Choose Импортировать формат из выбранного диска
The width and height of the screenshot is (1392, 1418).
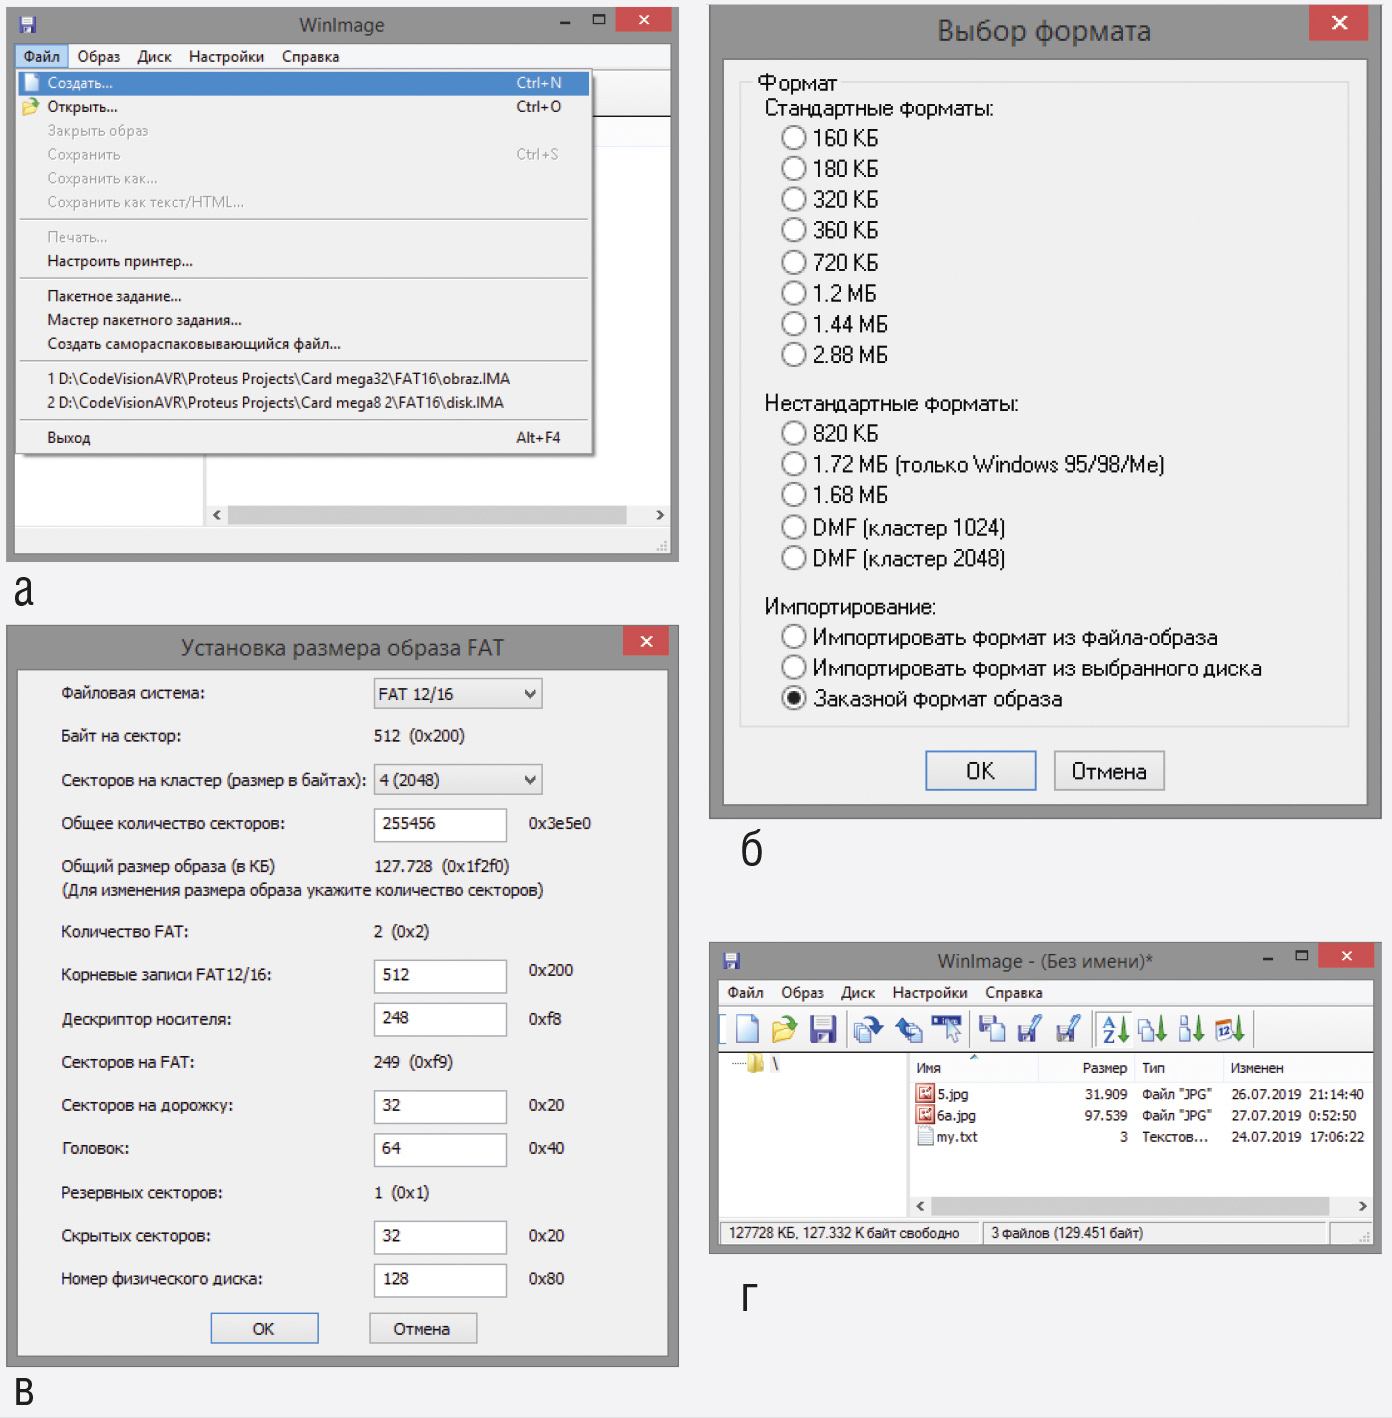point(793,667)
